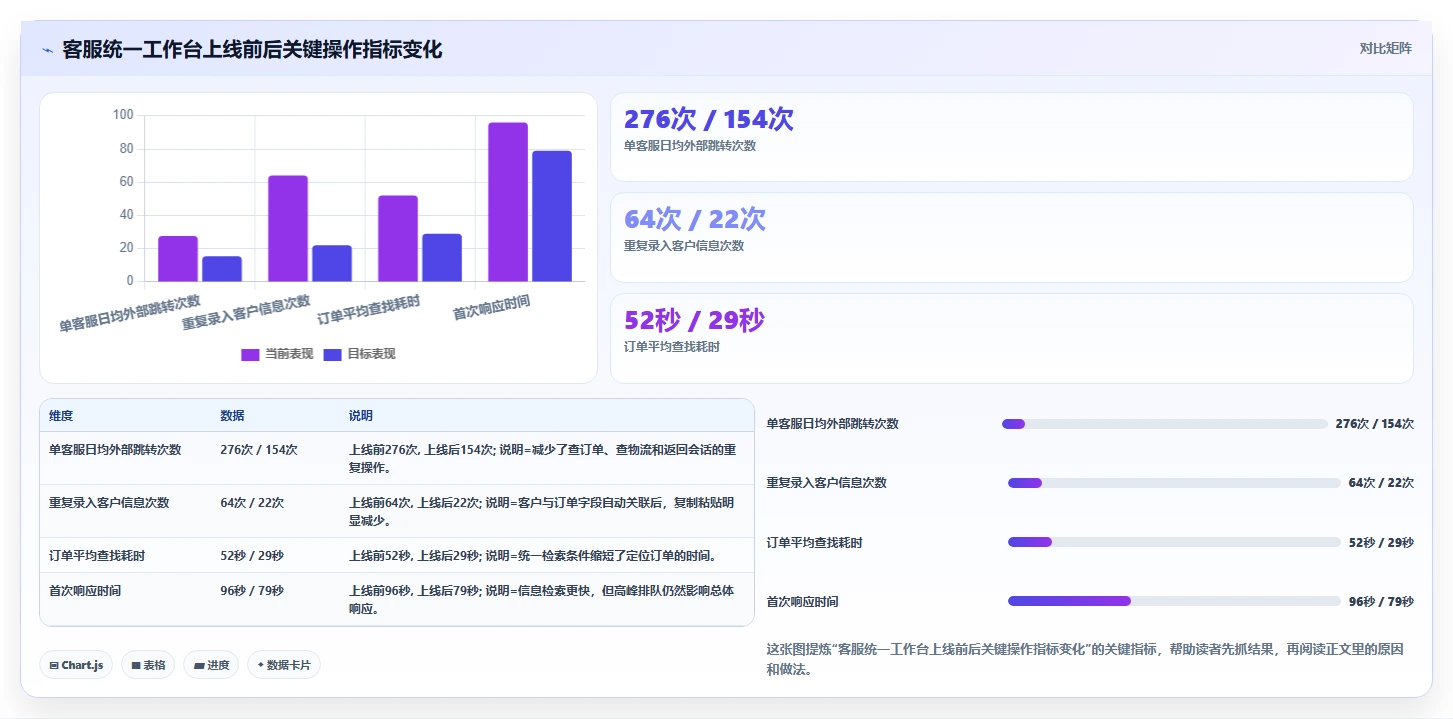
Task: Click the Chart.js tag chip
Action: click(x=76, y=665)
